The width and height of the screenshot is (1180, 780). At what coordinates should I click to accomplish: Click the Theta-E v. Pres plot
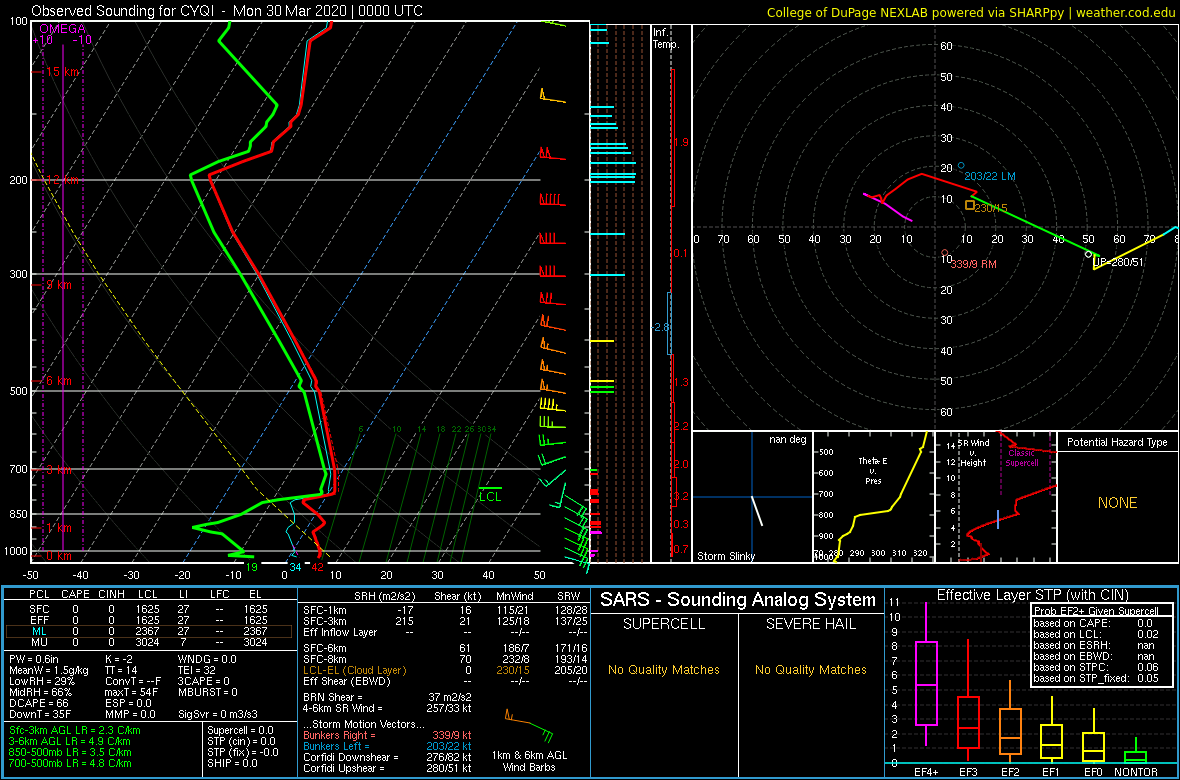pos(872,497)
